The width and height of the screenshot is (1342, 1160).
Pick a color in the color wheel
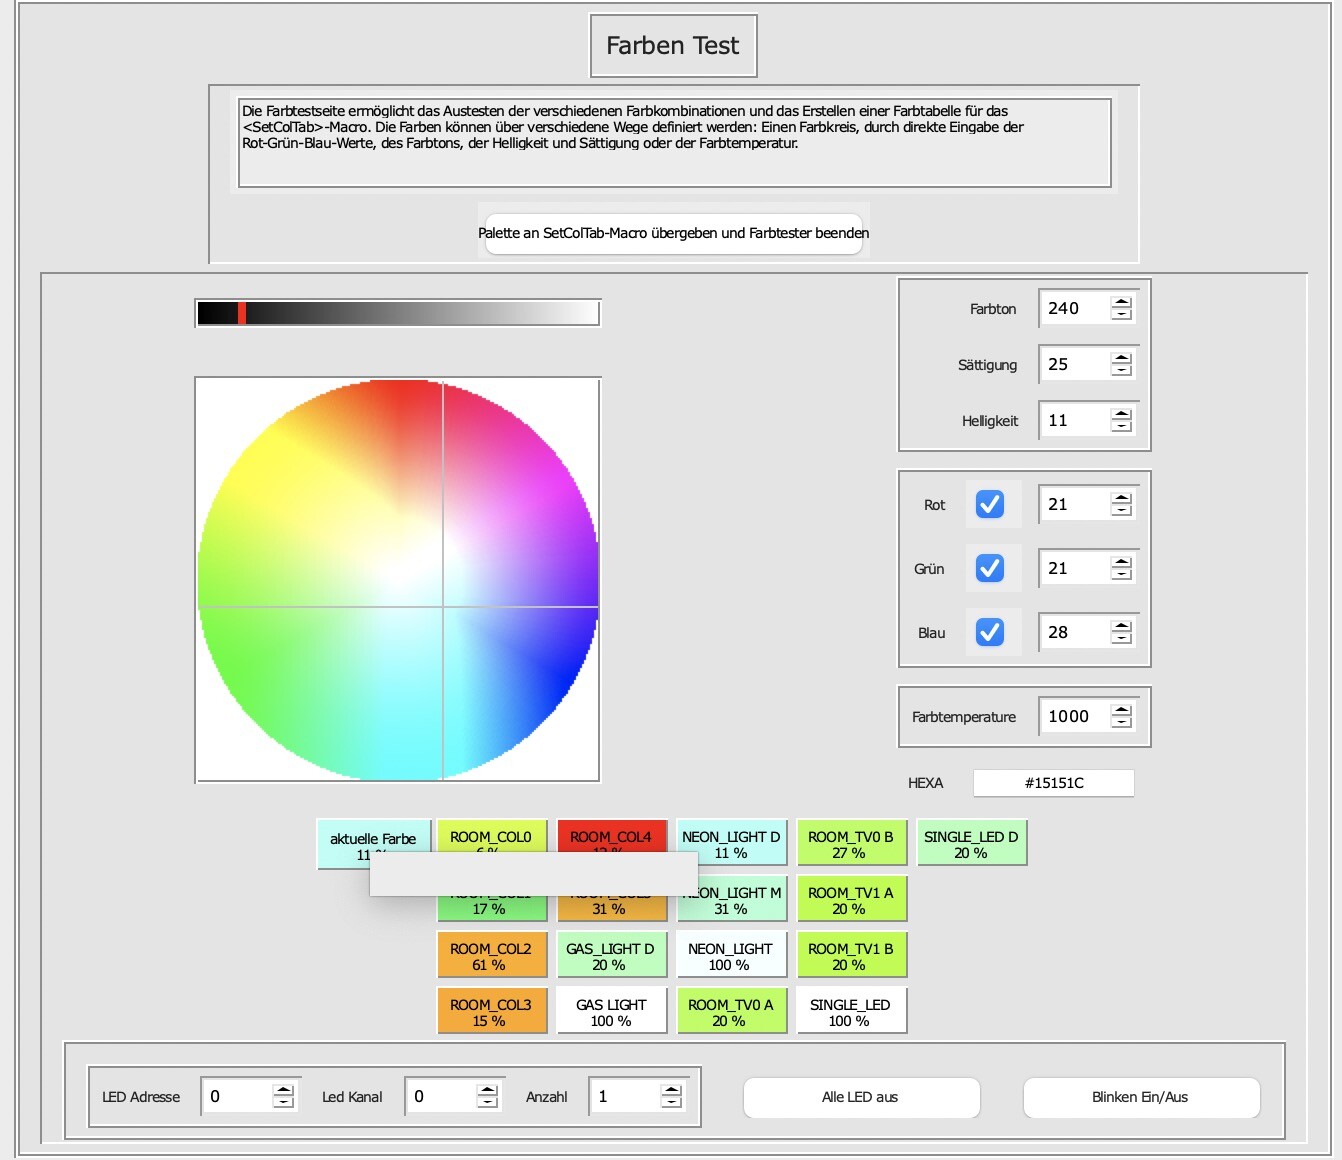click(398, 580)
